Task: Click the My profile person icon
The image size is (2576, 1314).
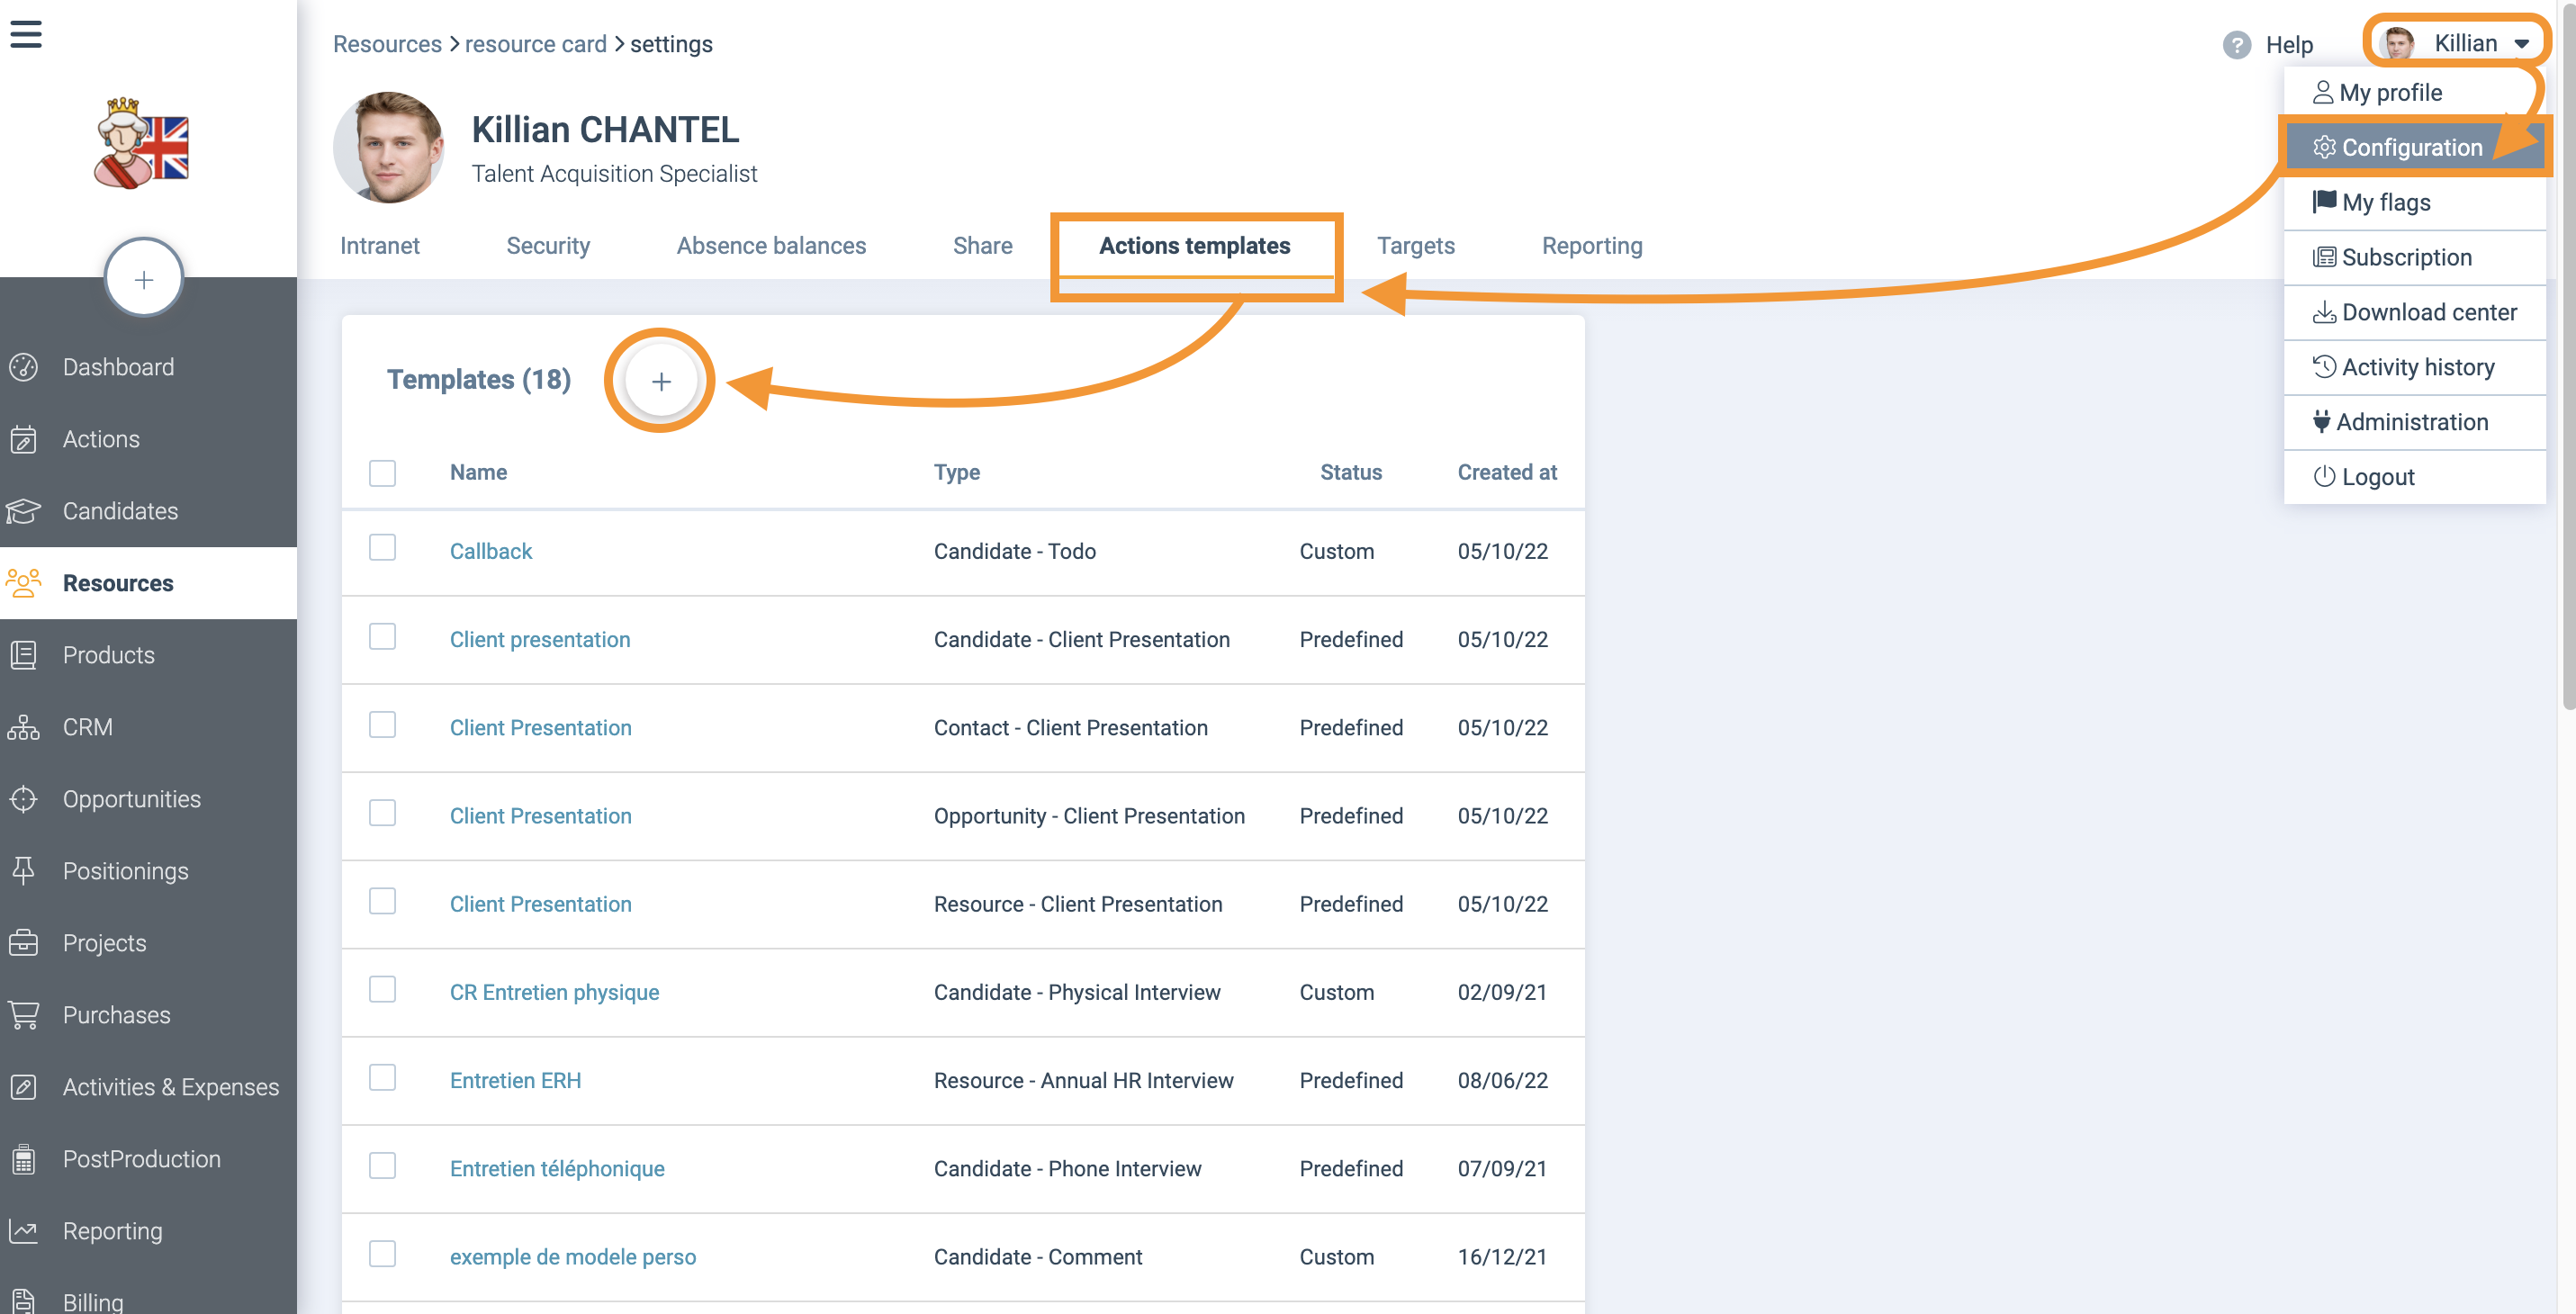Action: (2323, 92)
